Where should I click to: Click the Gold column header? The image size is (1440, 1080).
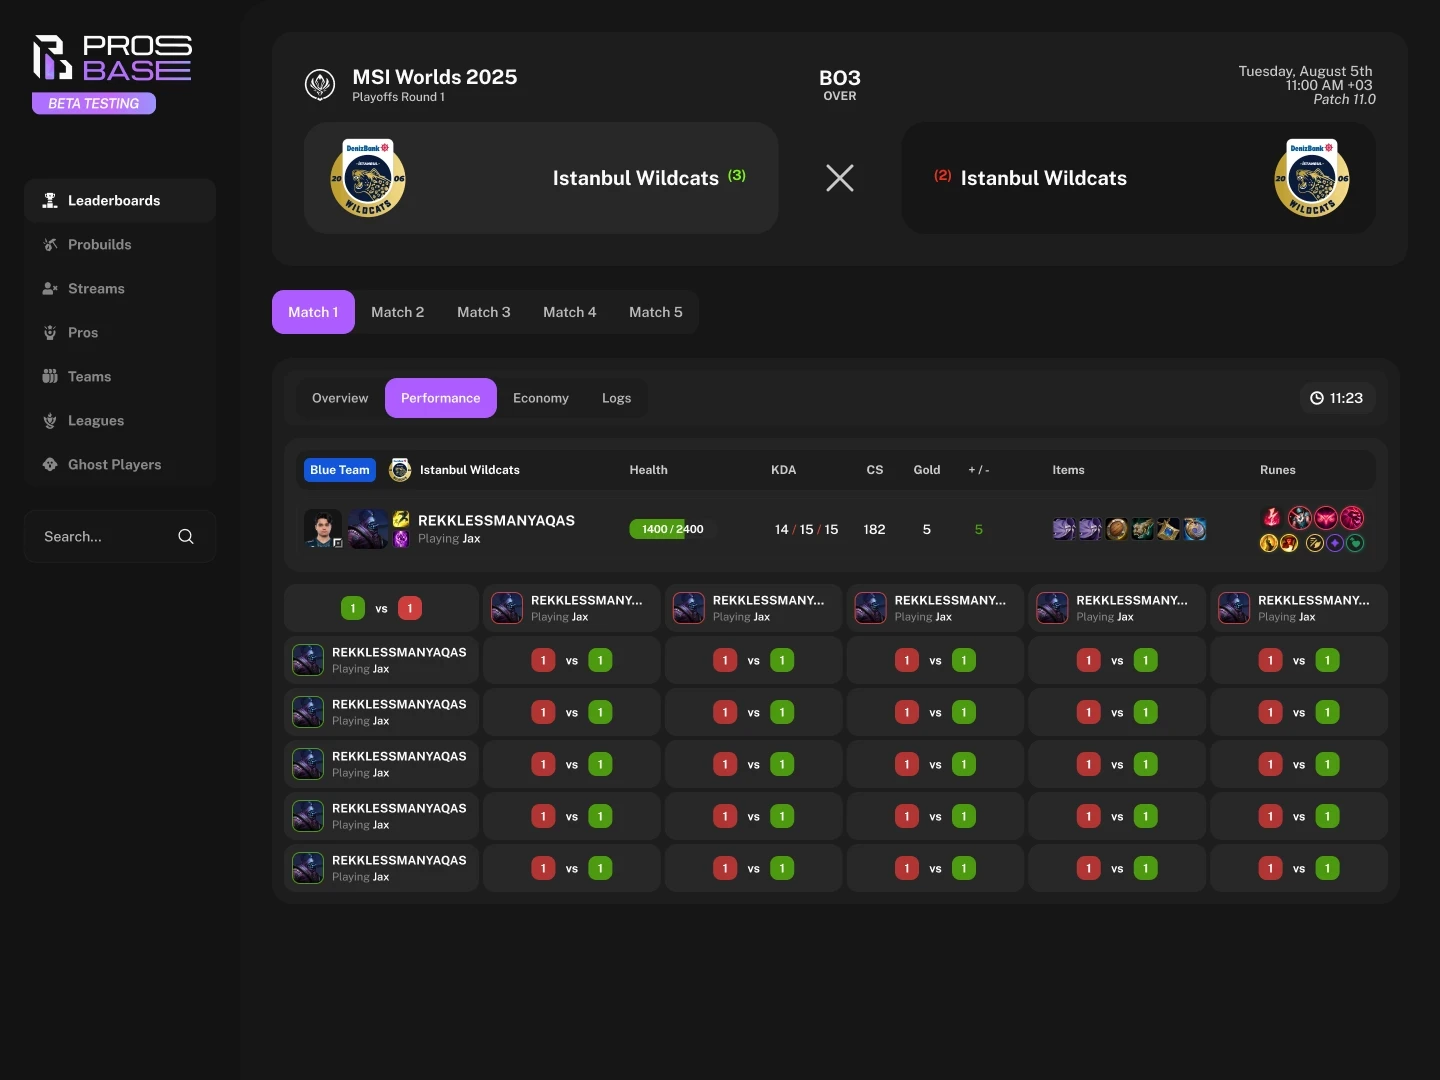point(927,470)
